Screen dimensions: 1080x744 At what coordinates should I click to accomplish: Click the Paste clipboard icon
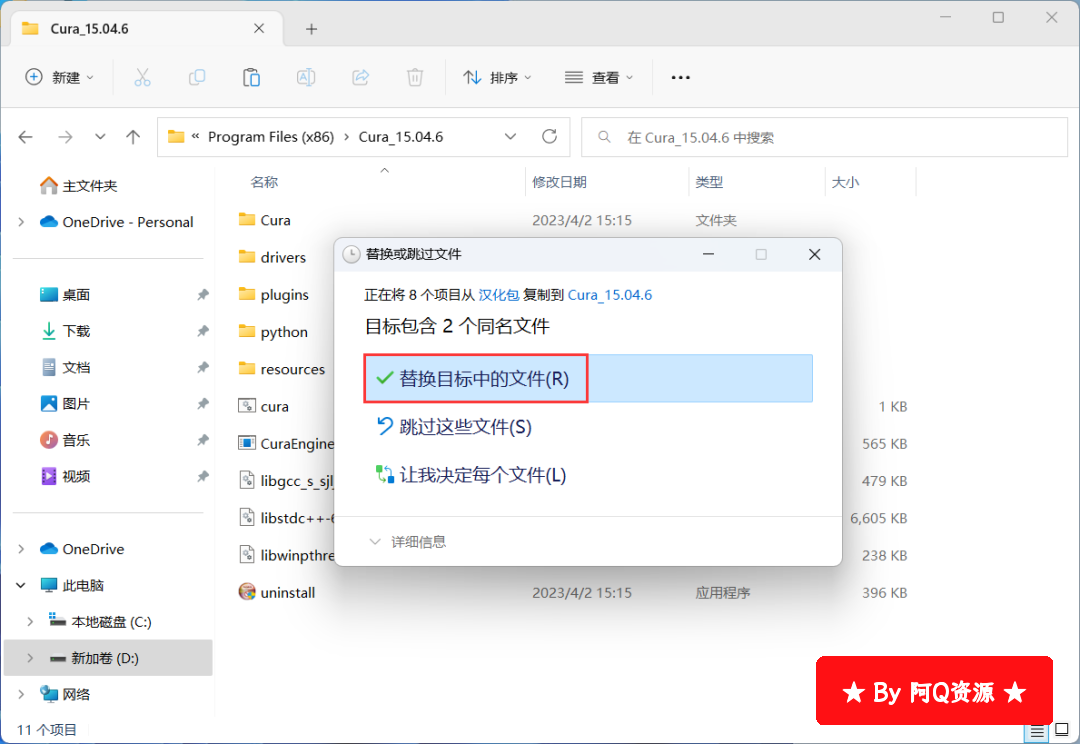coord(251,77)
